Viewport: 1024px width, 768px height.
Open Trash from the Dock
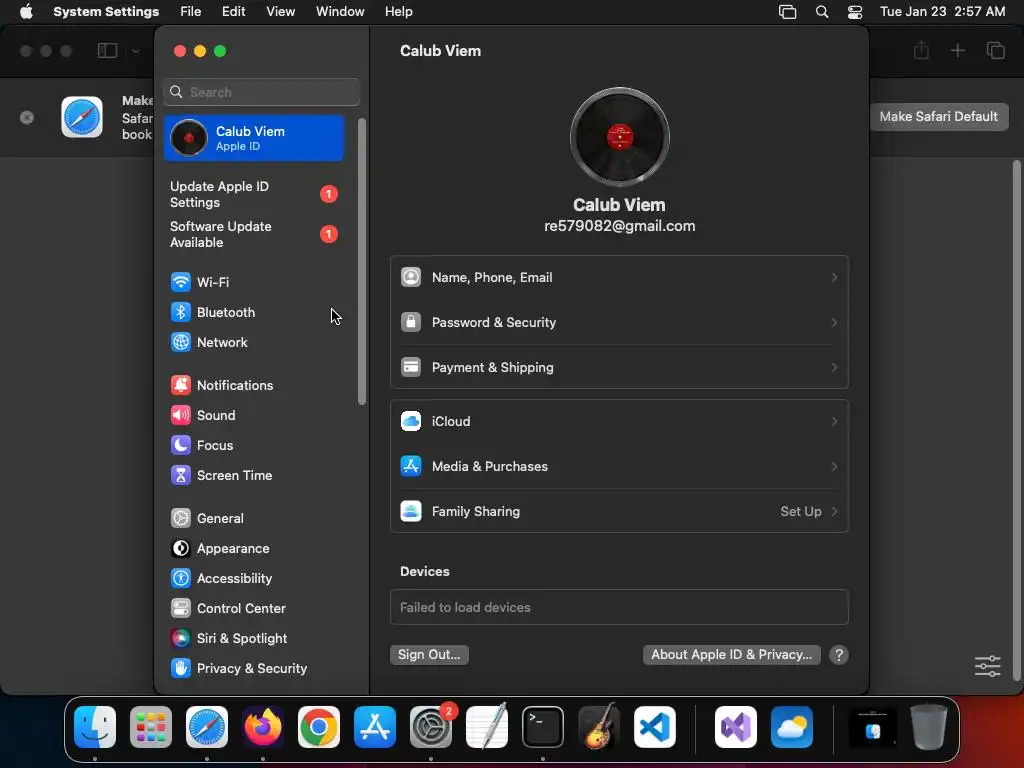click(929, 727)
